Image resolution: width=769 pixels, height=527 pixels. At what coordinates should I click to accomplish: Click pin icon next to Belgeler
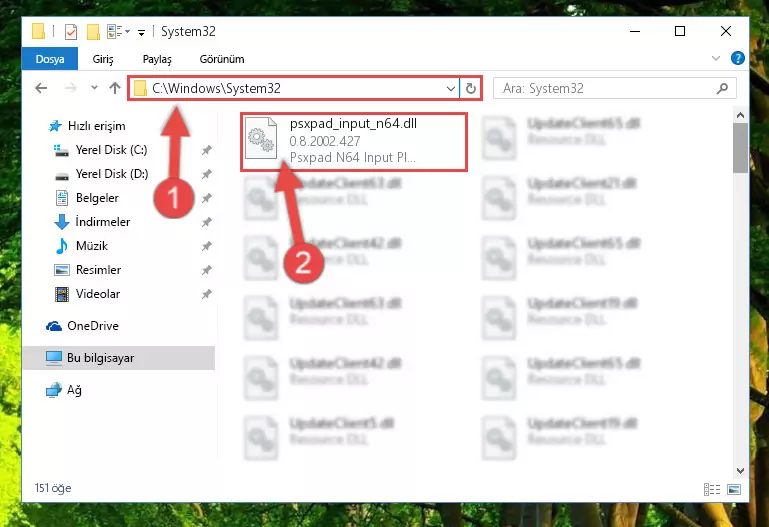[206, 198]
